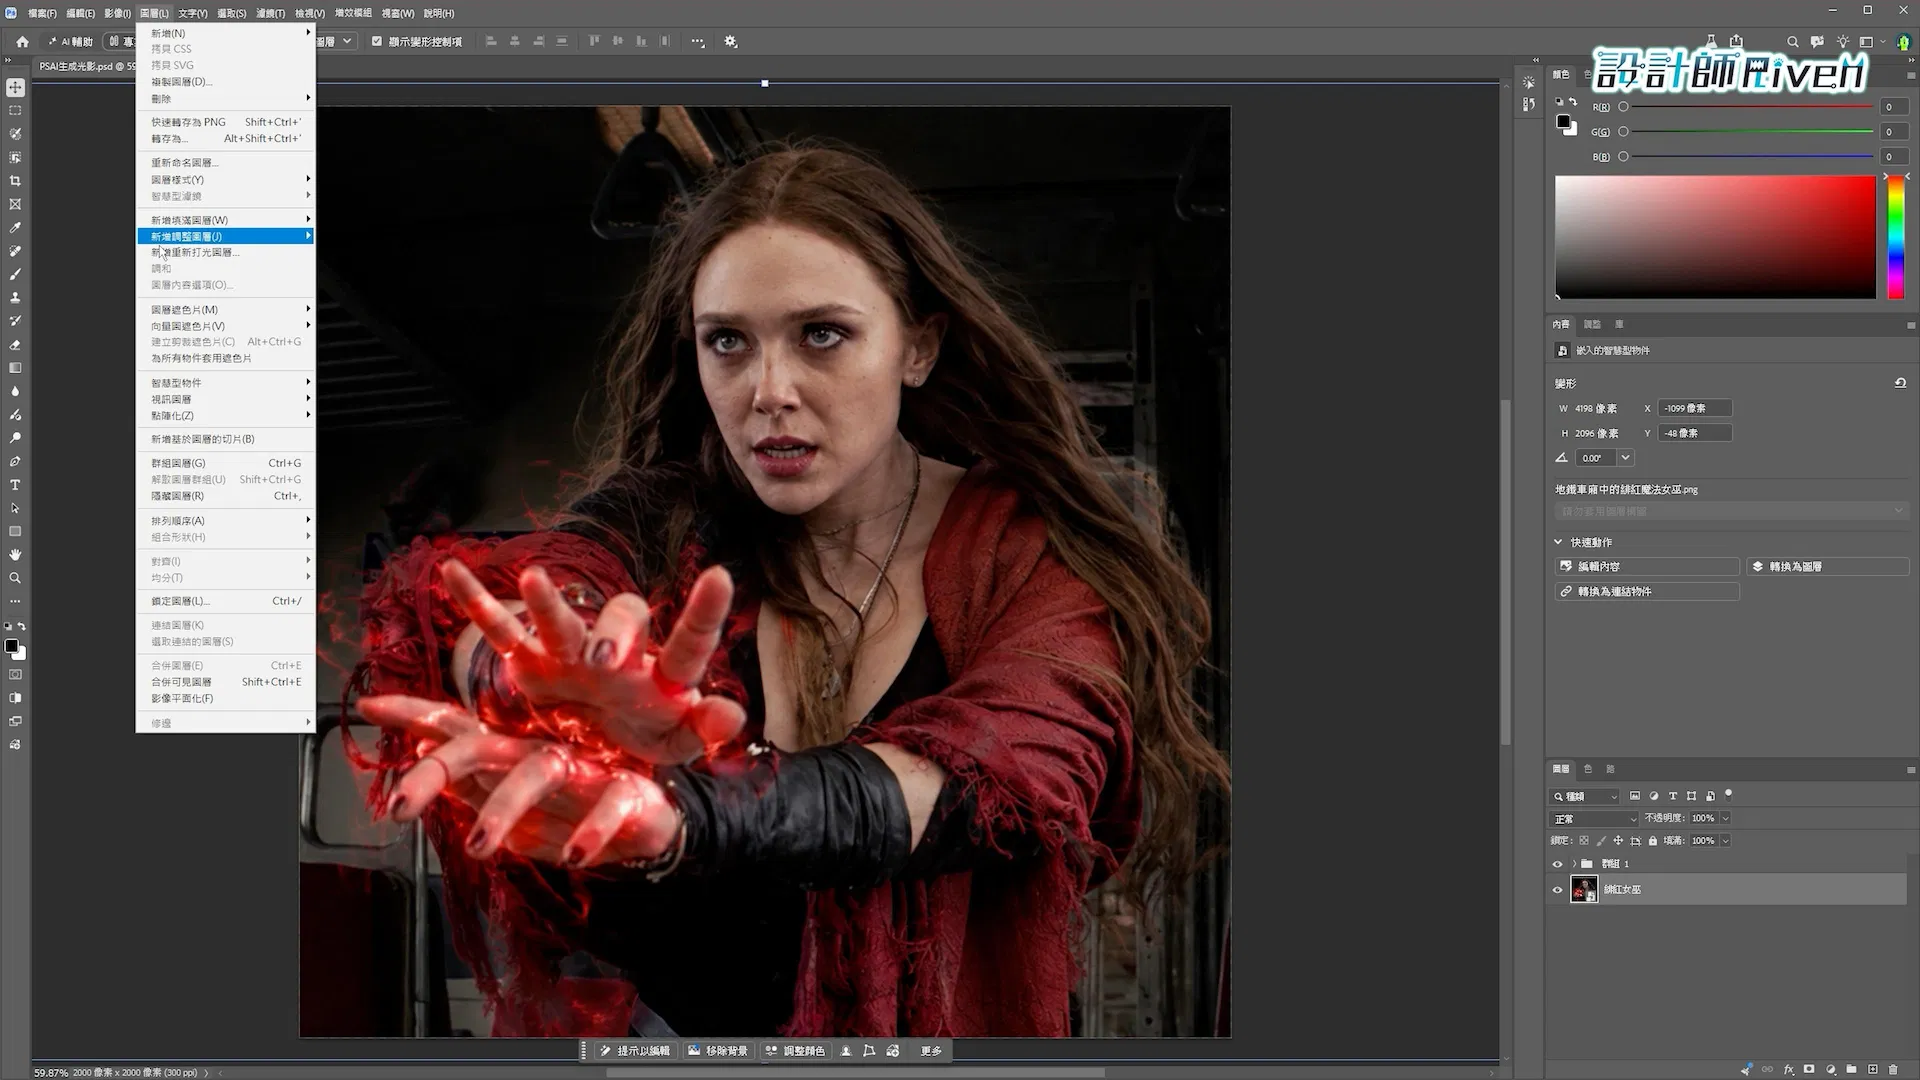Screen dimensions: 1920x1080
Task: Select the Rectangular Marquee tool
Action: pos(15,111)
